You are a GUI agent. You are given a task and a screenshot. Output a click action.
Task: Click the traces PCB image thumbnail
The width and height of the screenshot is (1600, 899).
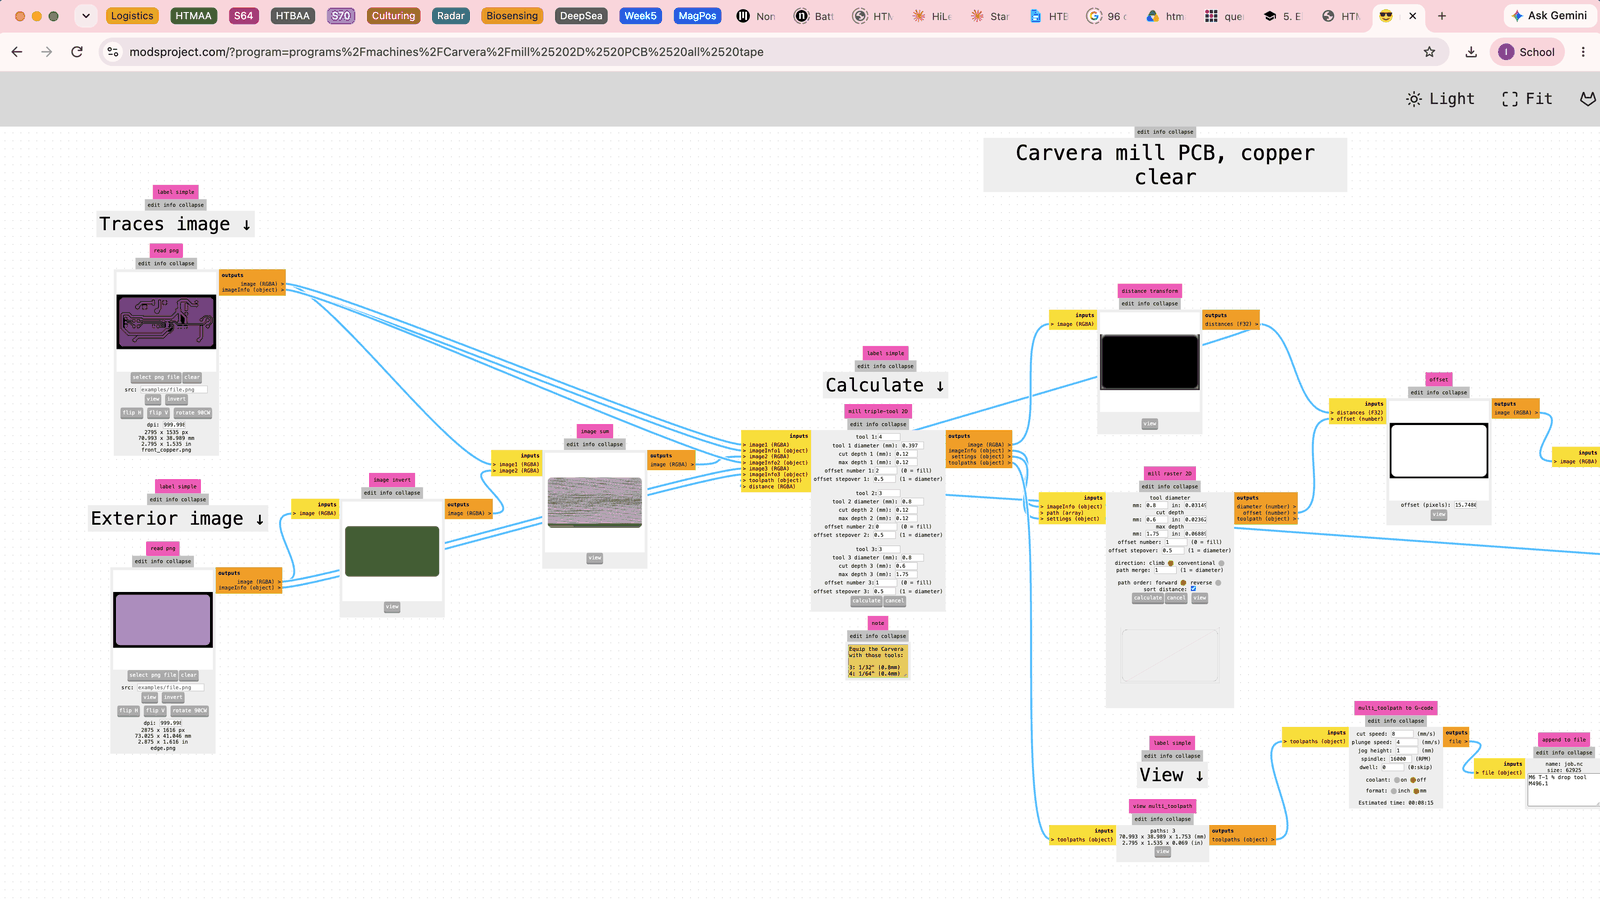tap(166, 321)
